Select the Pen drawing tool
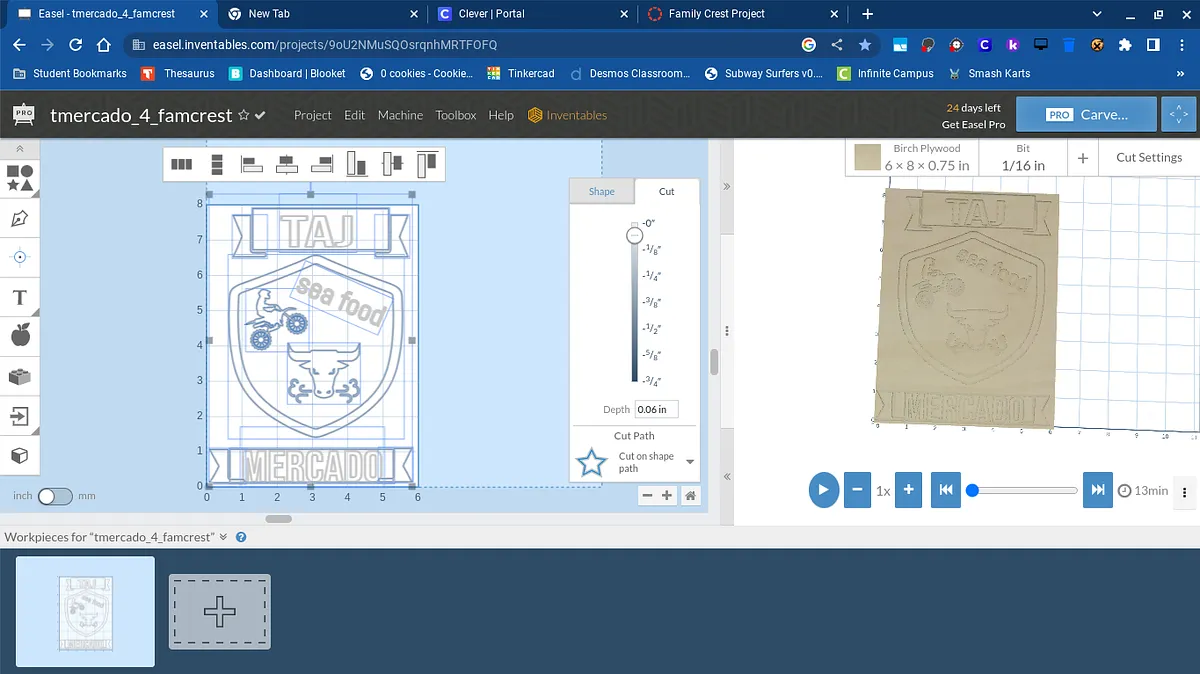 (x=19, y=218)
